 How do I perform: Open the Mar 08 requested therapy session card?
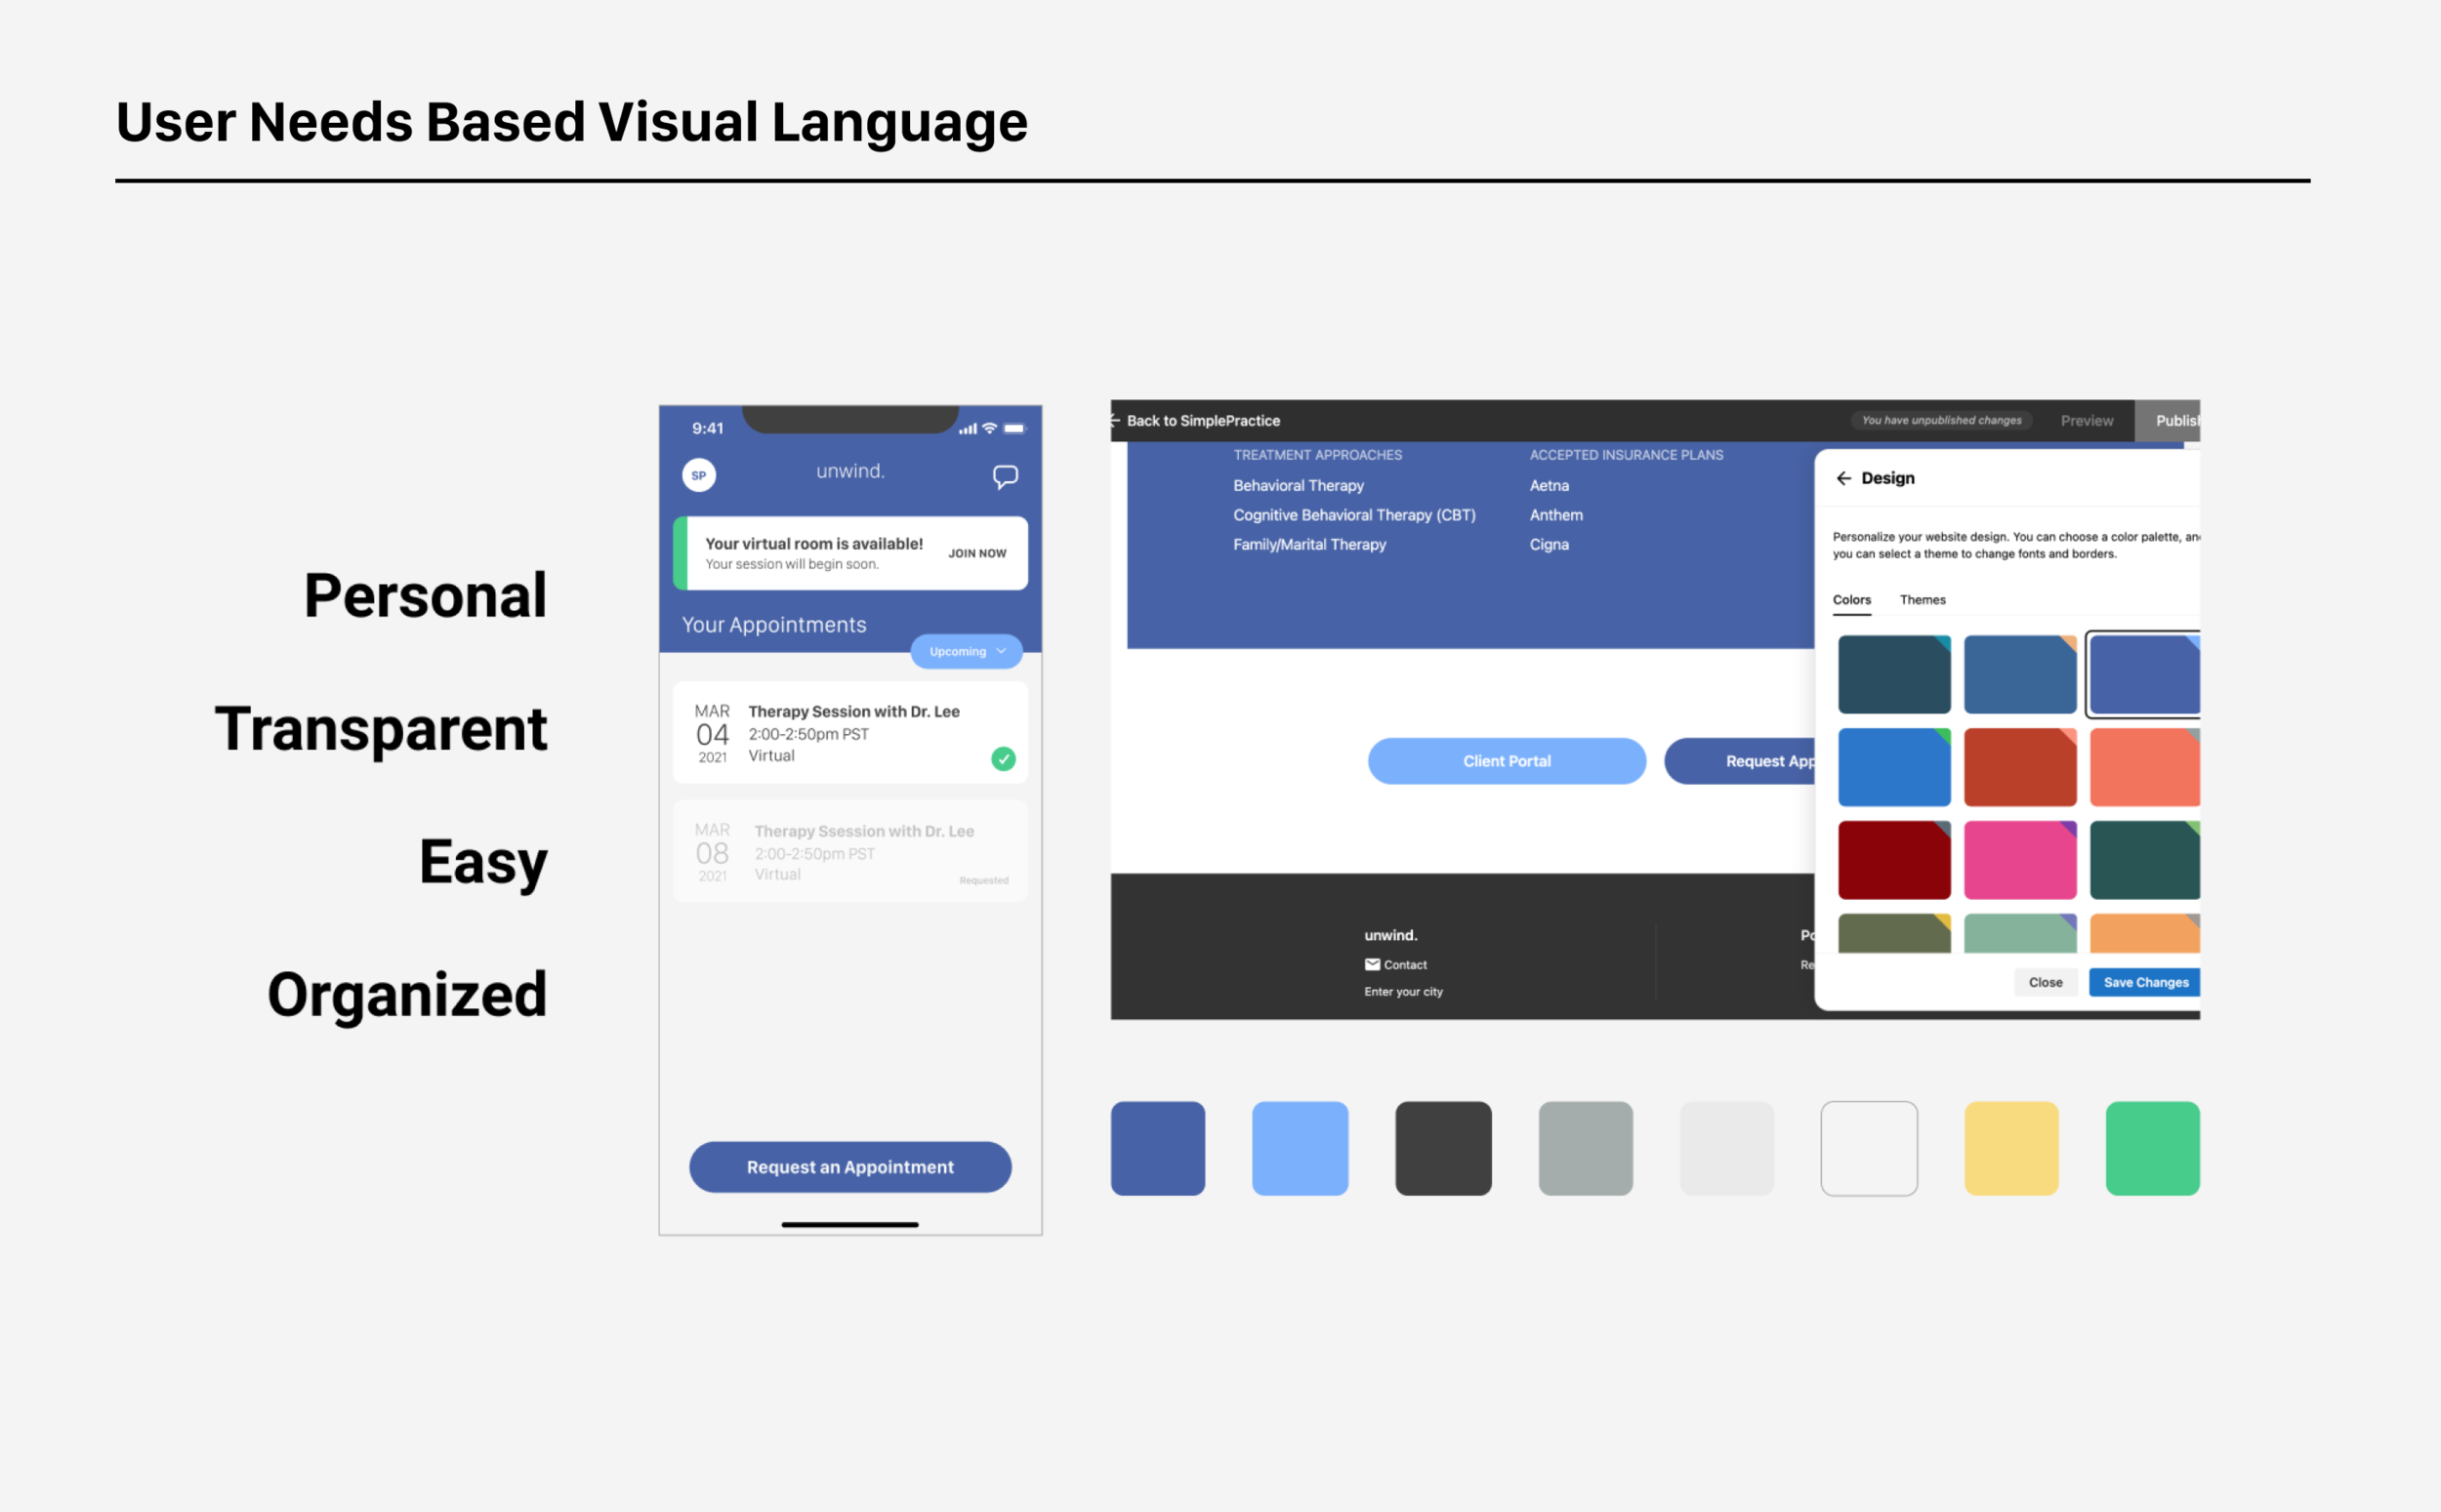(x=850, y=851)
